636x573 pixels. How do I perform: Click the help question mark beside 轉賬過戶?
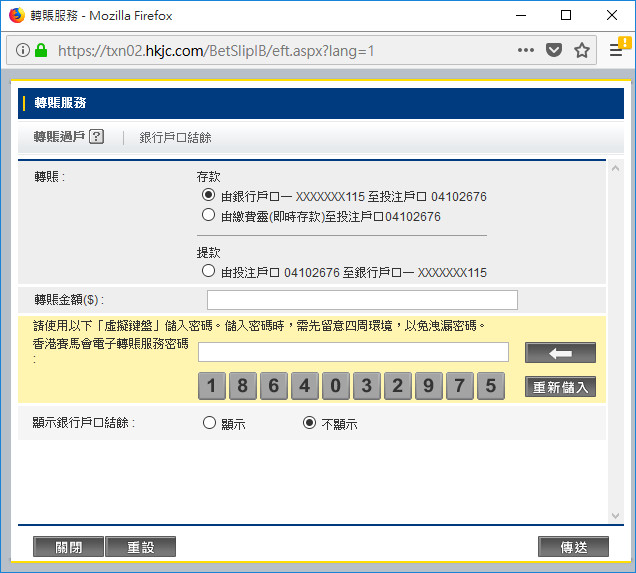97,137
